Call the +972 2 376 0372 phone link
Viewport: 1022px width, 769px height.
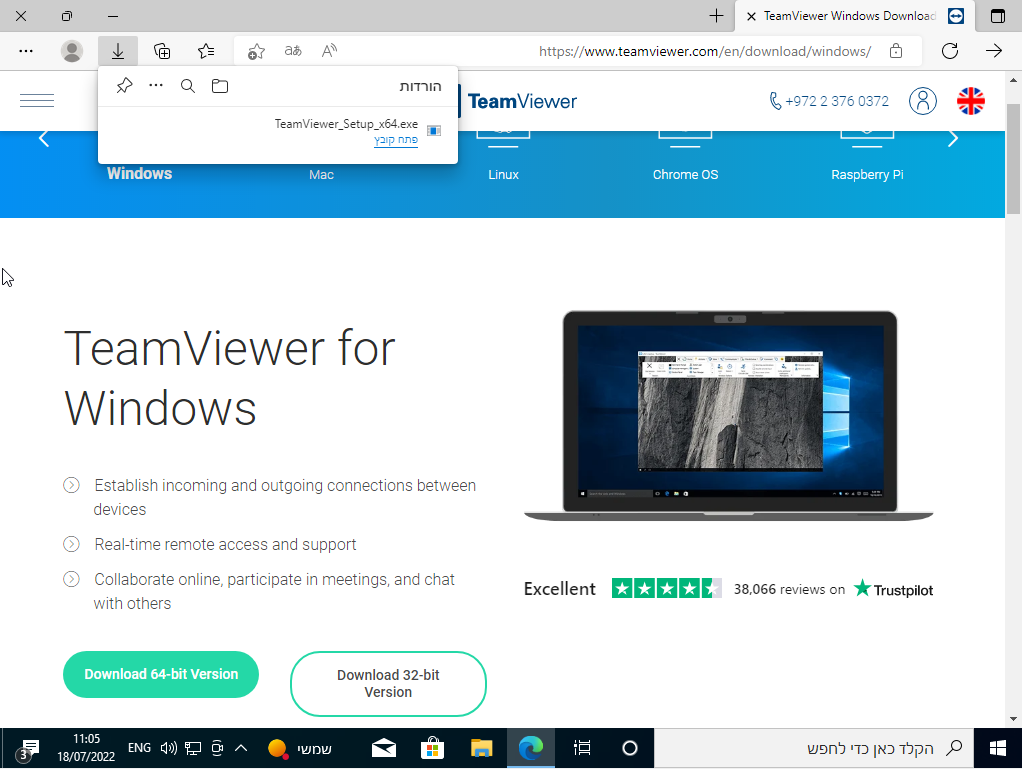[x=829, y=101]
